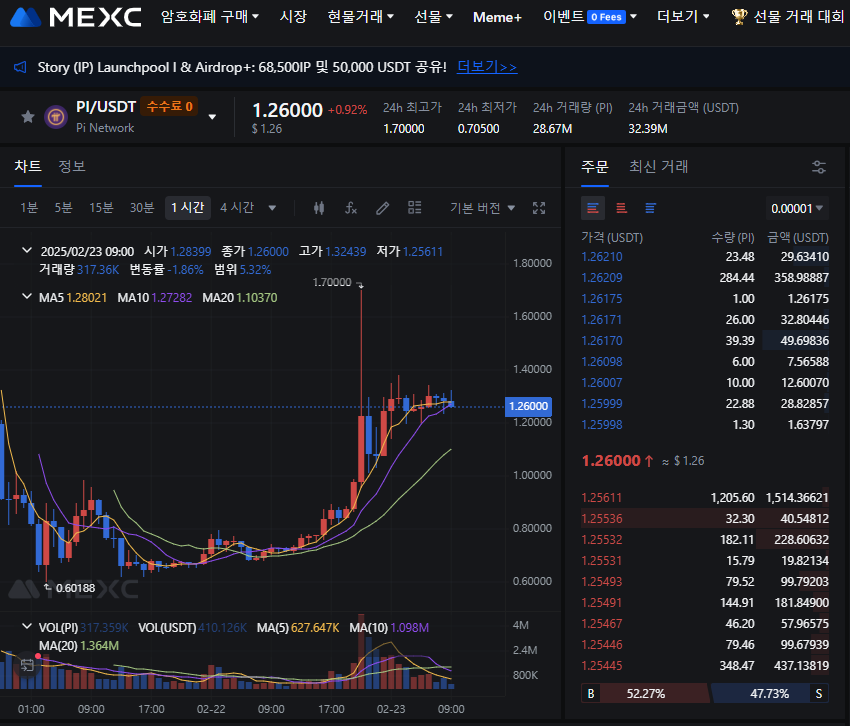
Task: Collapse the VOL(PI) indicator row
Action: pos(27,627)
